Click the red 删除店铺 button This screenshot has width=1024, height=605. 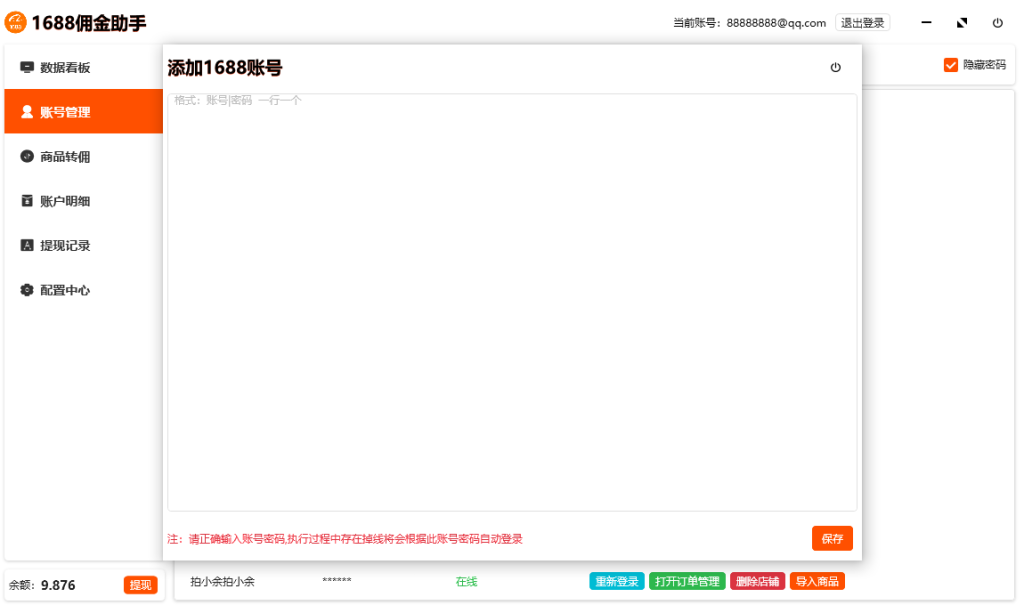(x=757, y=581)
